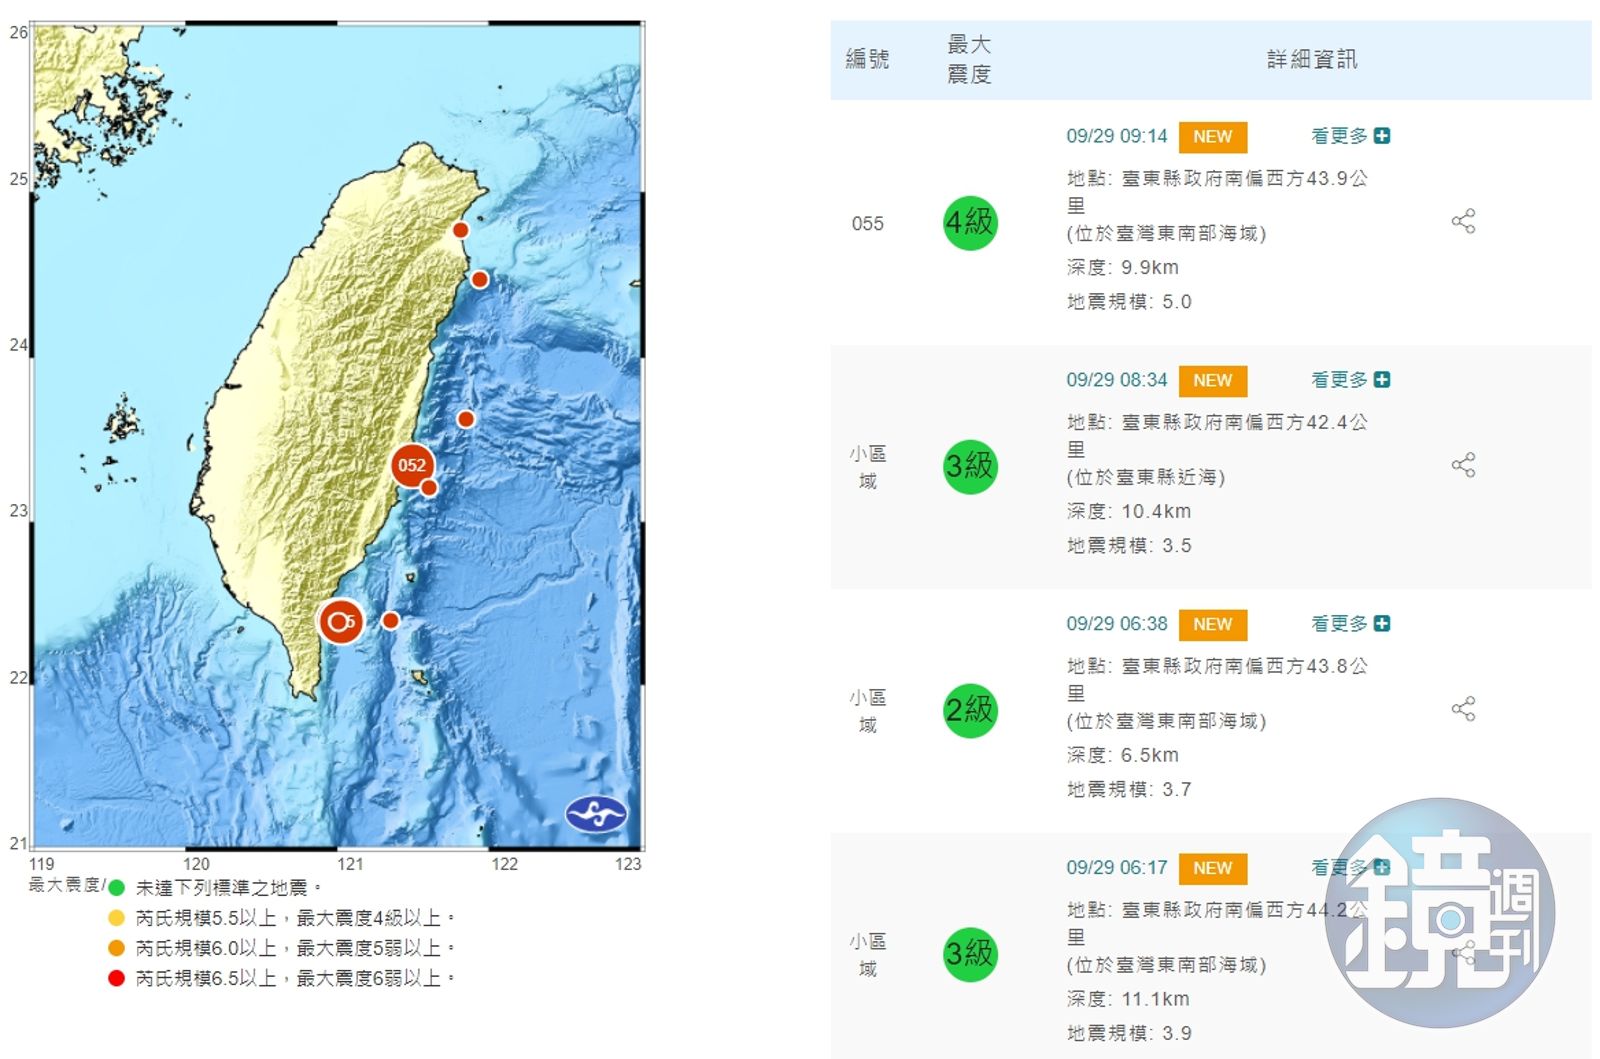Viewport: 1600px width, 1059px height.
Task: Click the 最大震度 column header
Action: [x=968, y=60]
